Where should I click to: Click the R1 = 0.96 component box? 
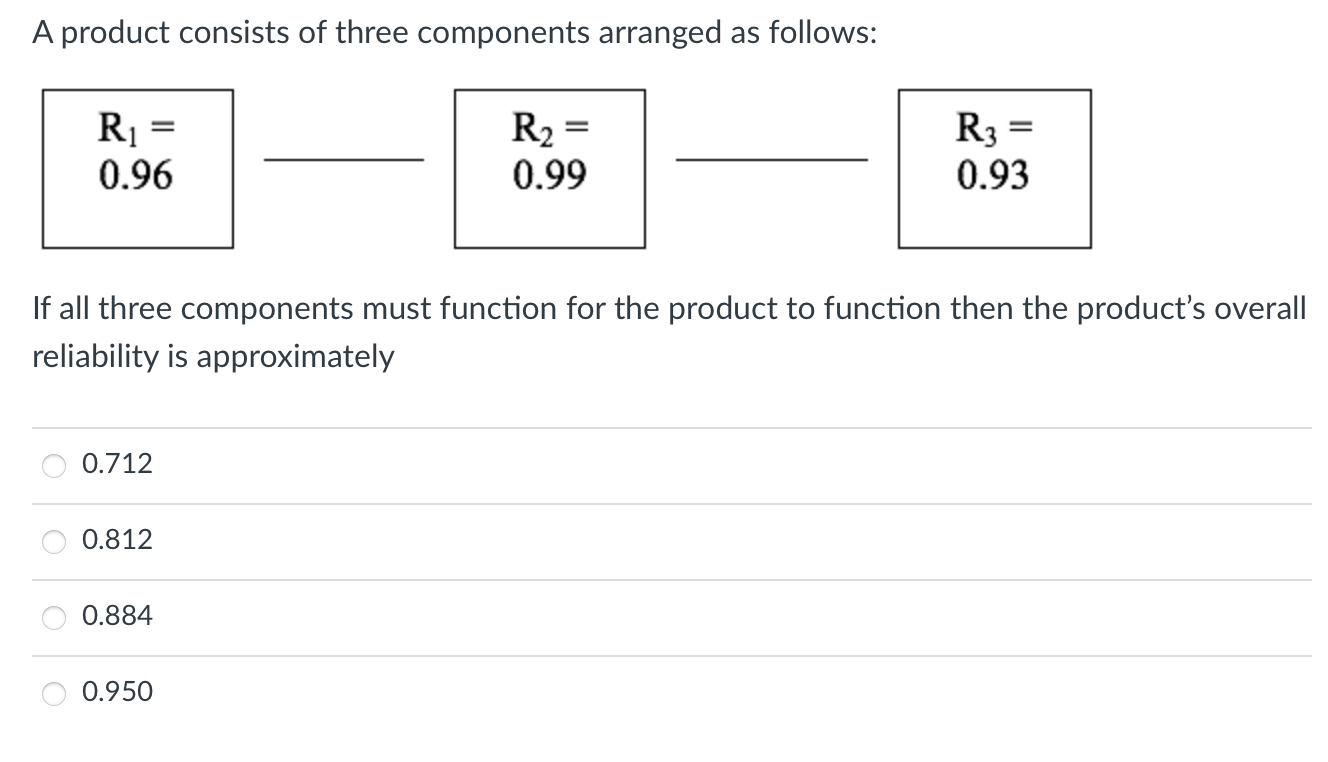click(x=138, y=167)
